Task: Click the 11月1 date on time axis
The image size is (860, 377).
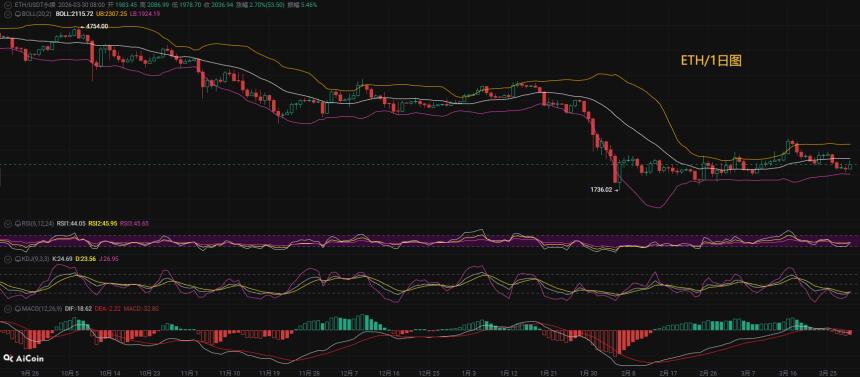Action: [x=189, y=373]
